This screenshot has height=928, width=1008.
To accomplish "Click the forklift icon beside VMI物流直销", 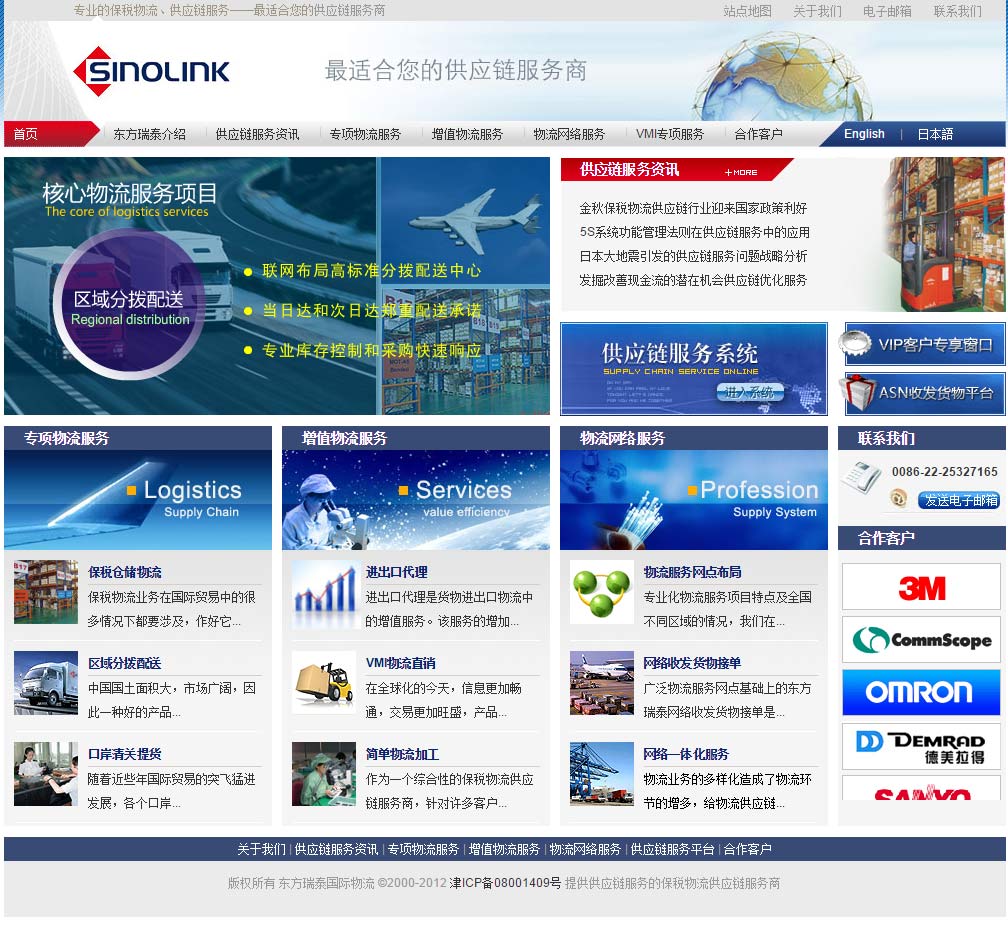I will coord(323,683).
